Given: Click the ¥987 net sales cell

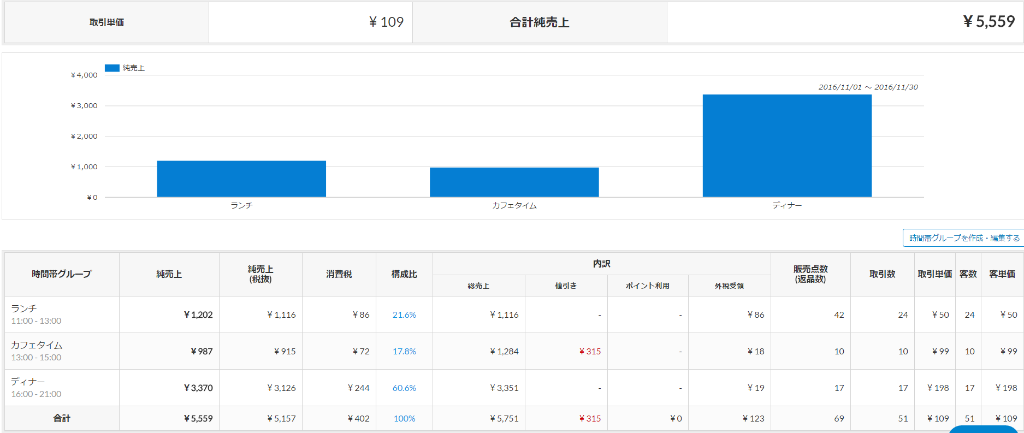Looking at the screenshot, I should point(202,351).
